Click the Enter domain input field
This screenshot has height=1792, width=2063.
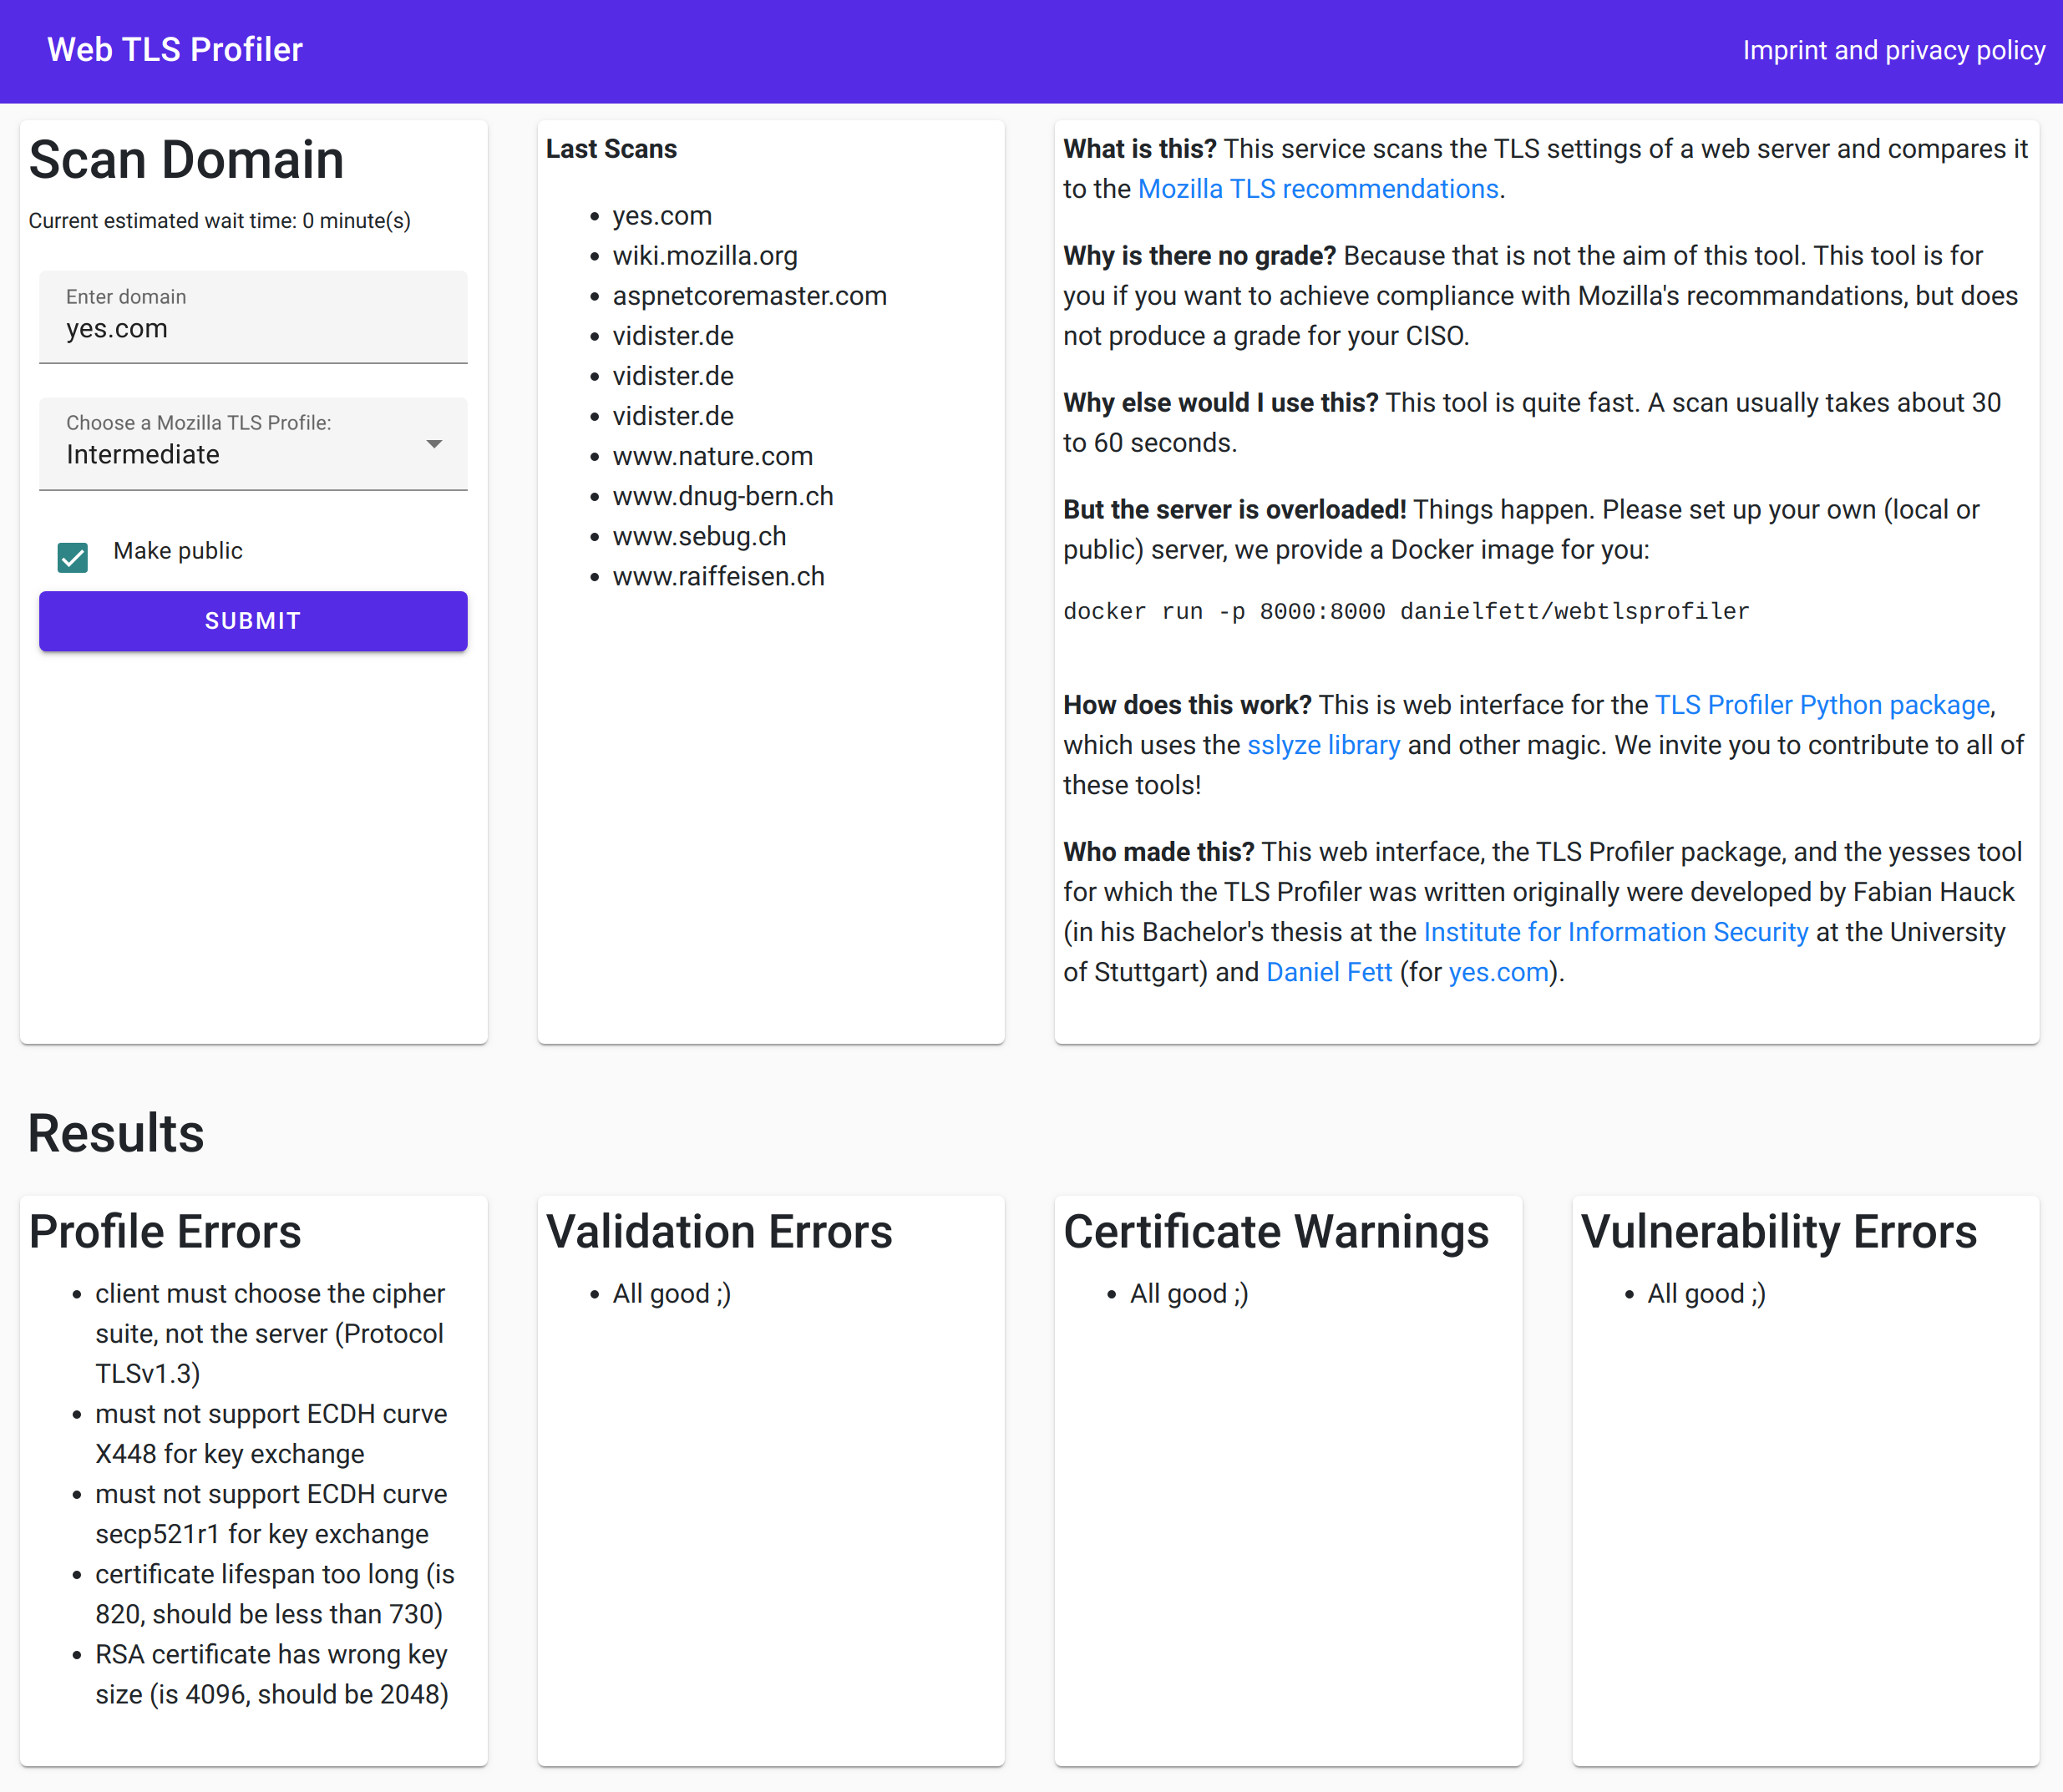tap(252, 328)
